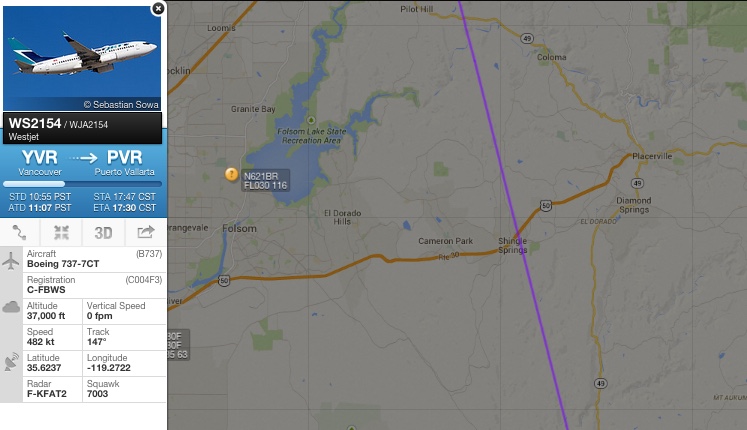Click the radar dish icon beside Latitude
Viewport: 747px width, 430px height.
coord(11,361)
